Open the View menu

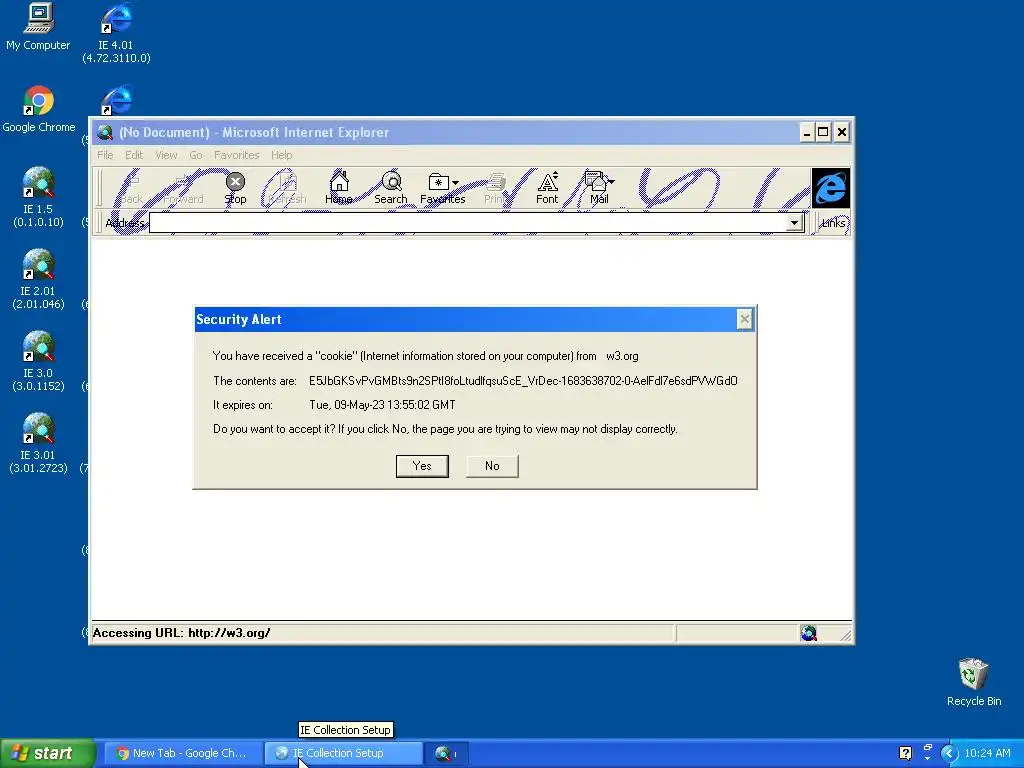tap(166, 155)
